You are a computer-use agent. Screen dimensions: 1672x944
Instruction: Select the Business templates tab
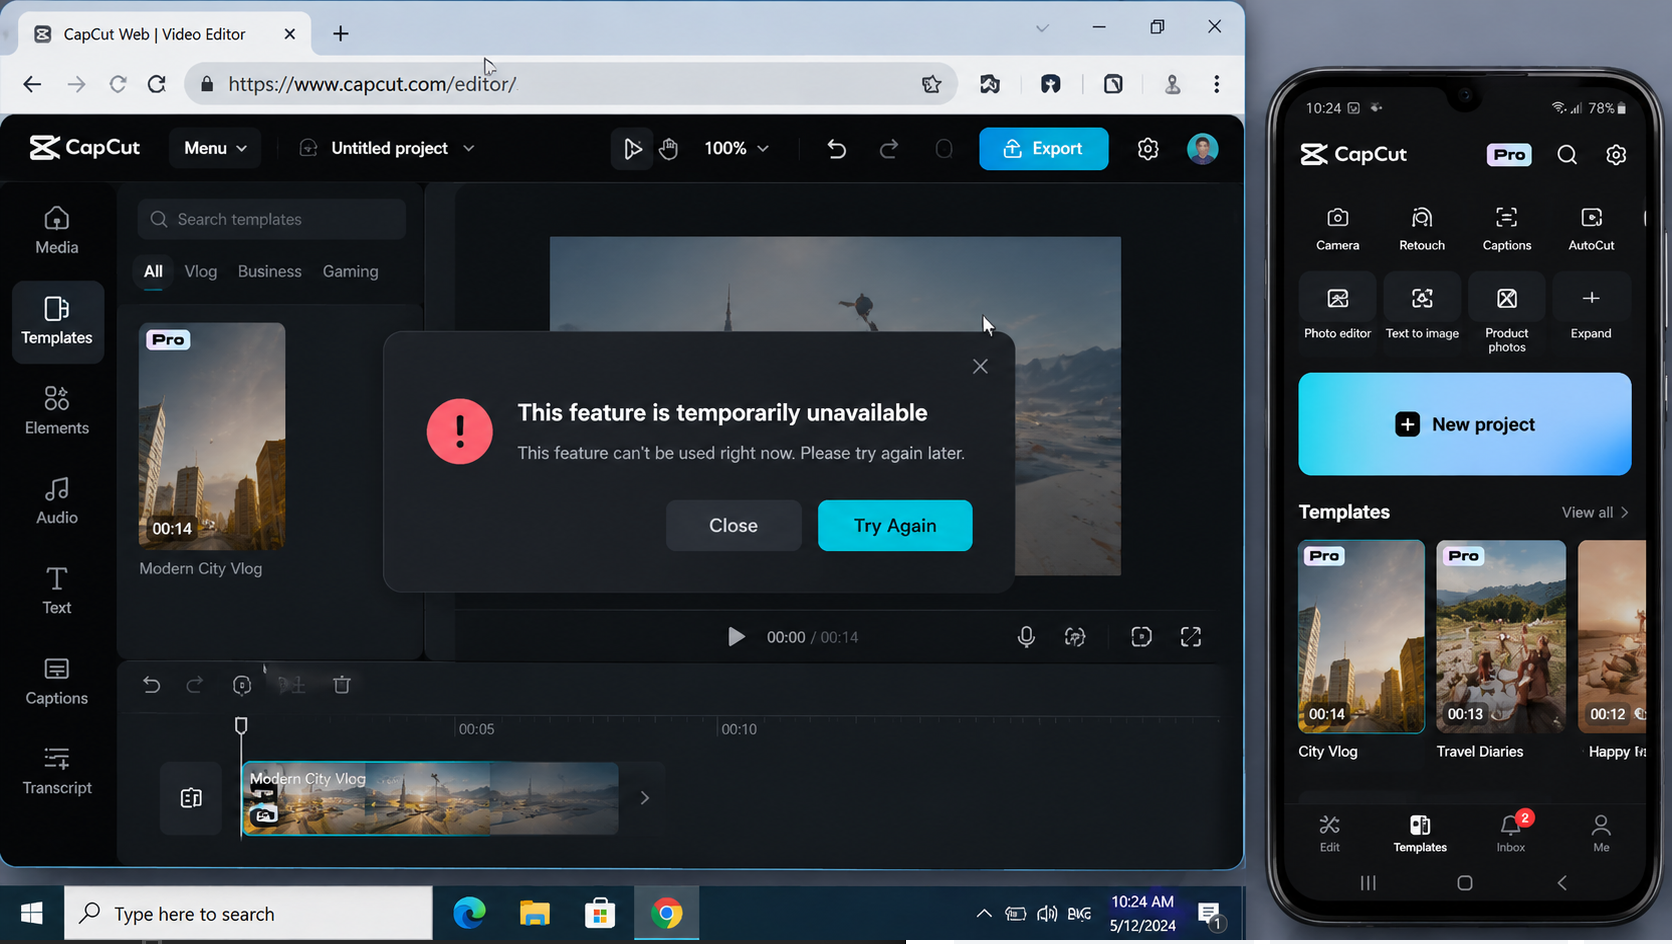[270, 272]
